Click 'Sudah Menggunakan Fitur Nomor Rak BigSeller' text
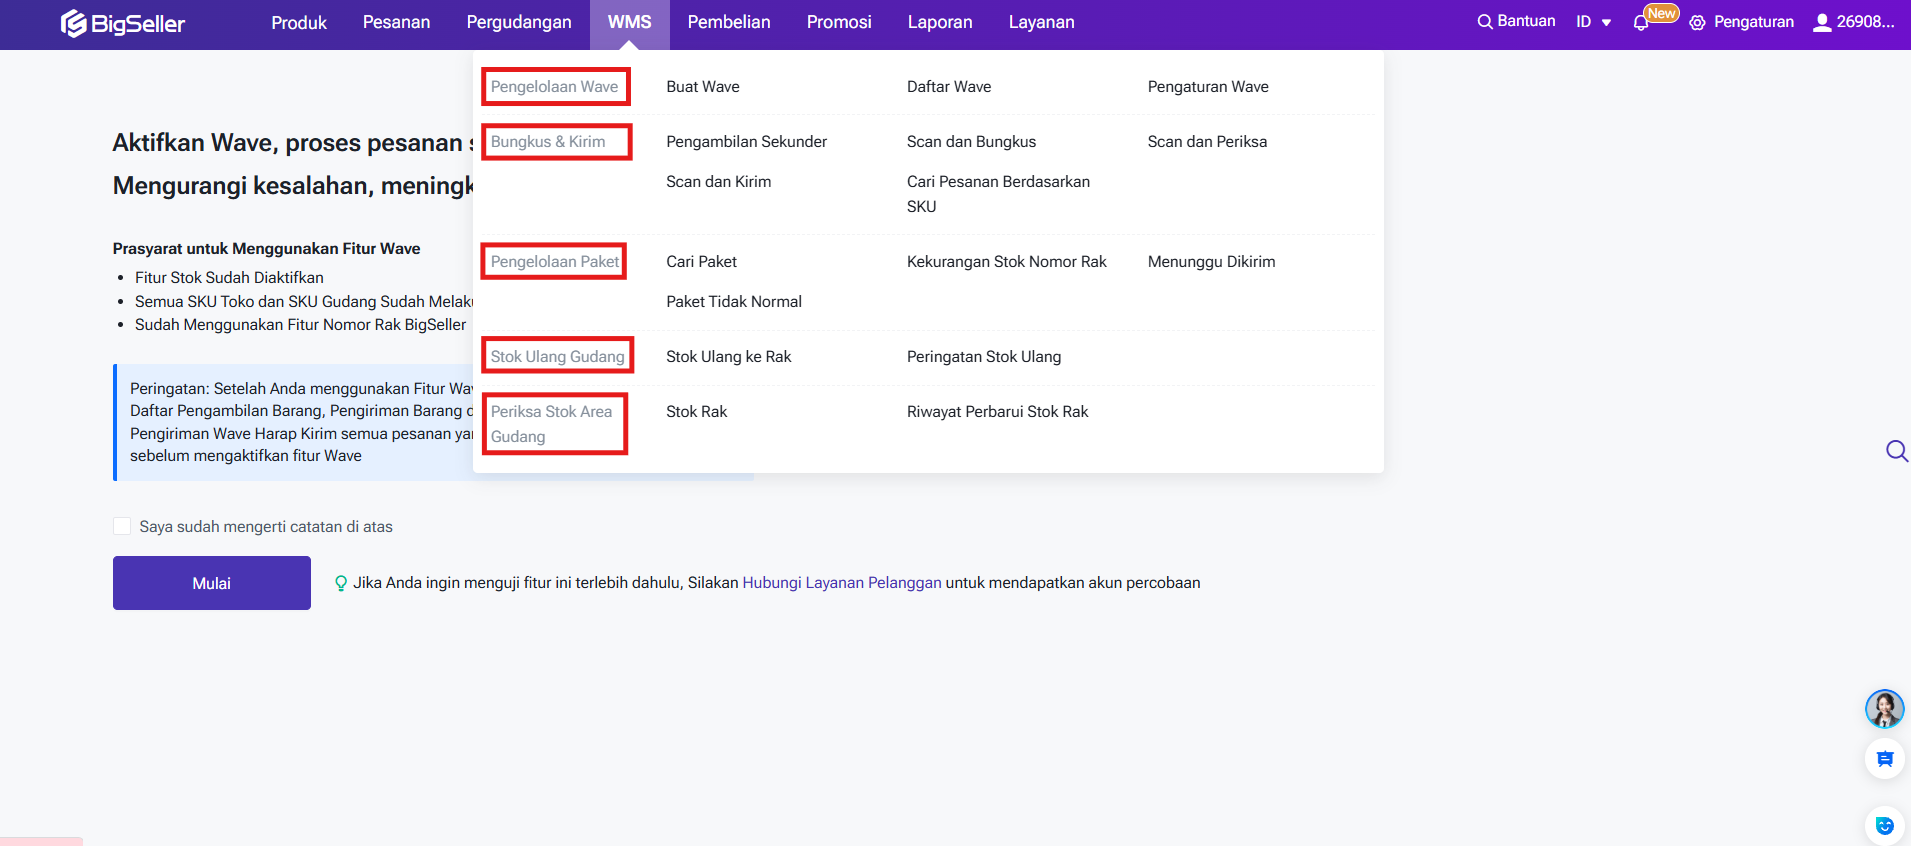Image resolution: width=1911 pixels, height=846 pixels. click(300, 325)
